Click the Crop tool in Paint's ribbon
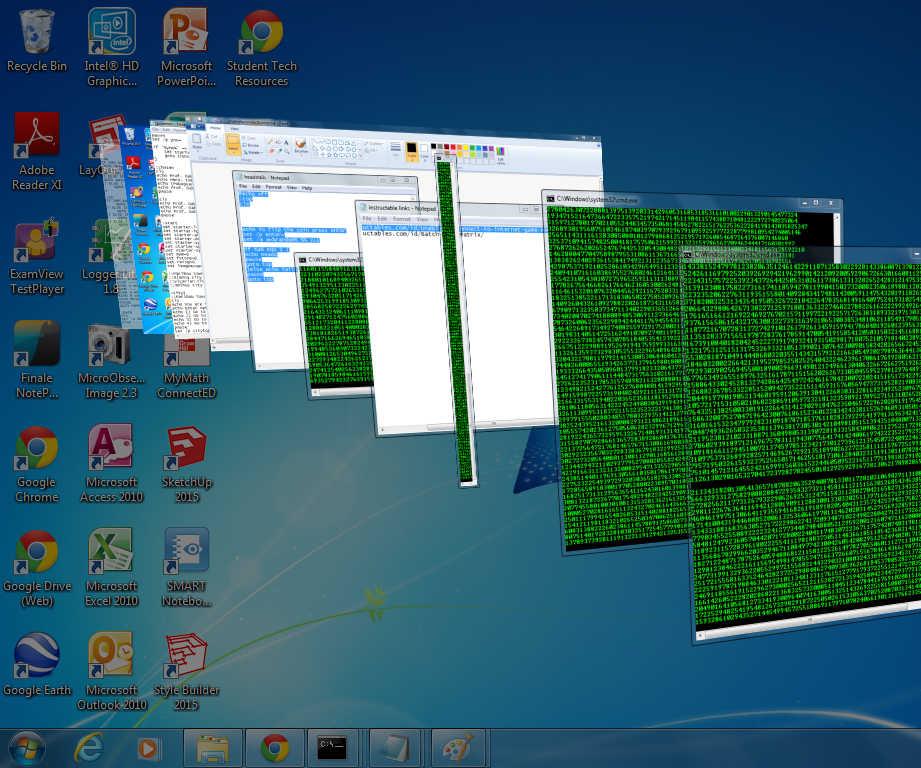This screenshot has height=768, width=921. point(249,137)
